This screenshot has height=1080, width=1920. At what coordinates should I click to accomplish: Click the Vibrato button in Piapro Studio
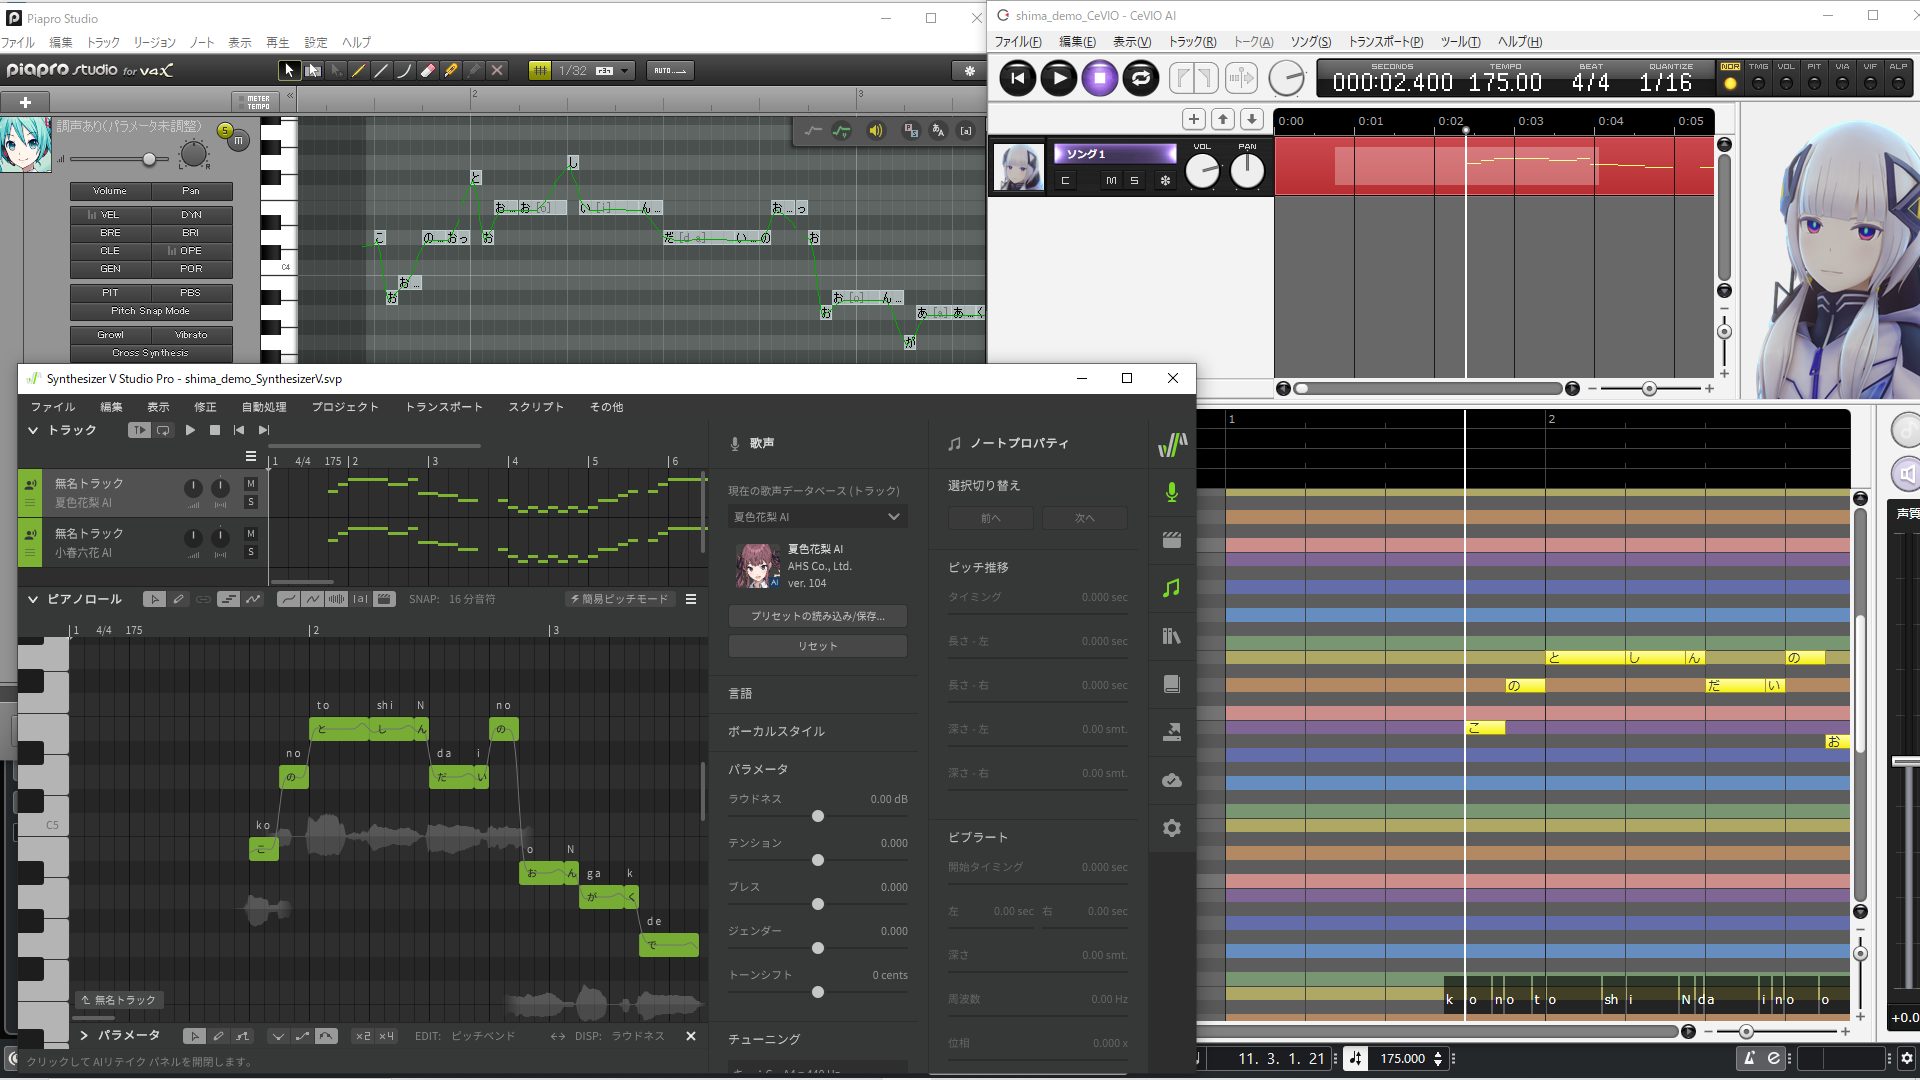click(191, 335)
